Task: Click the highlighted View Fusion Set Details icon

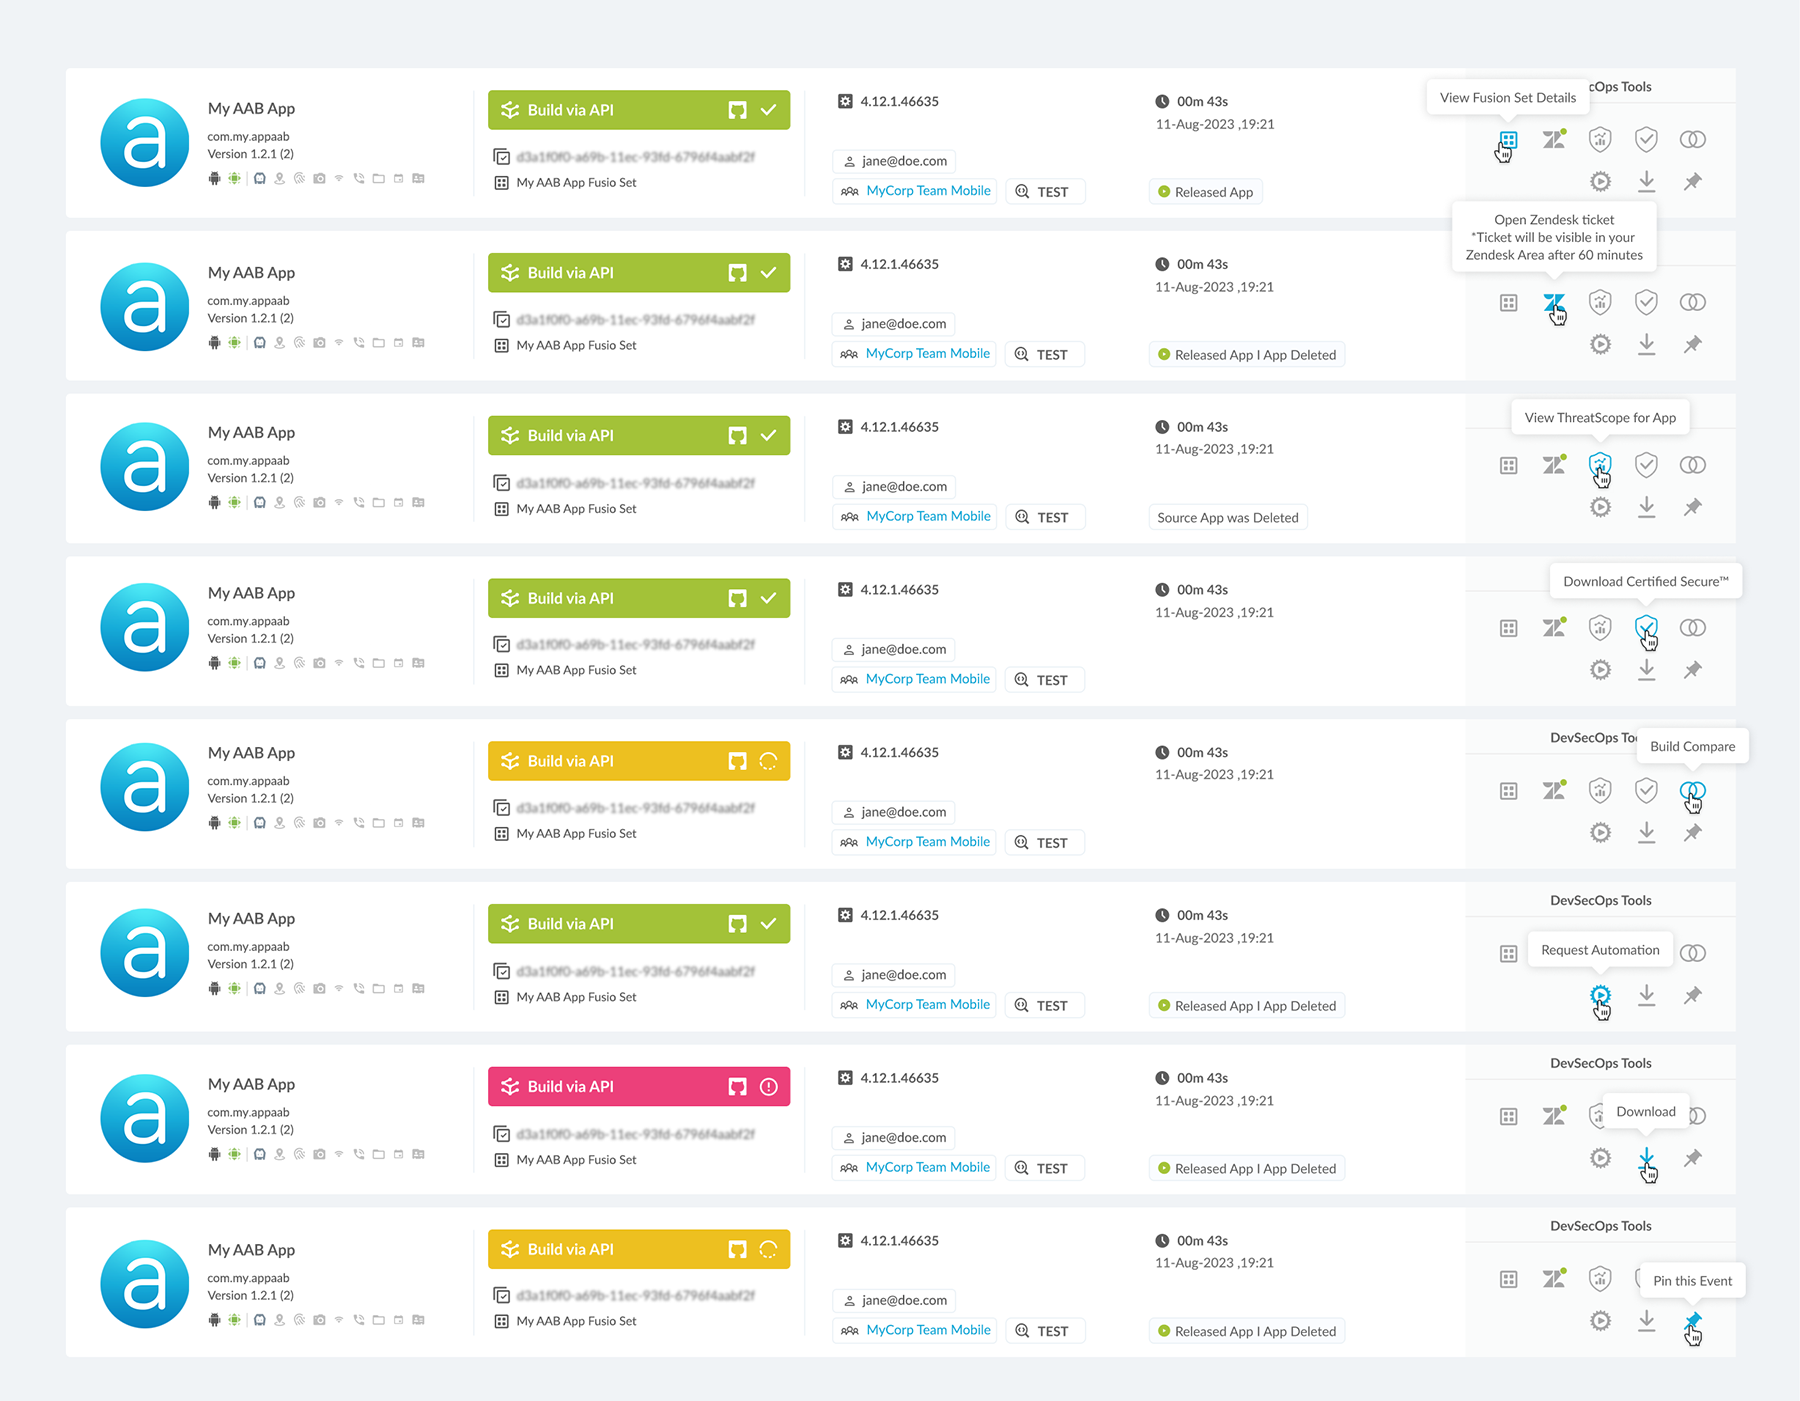Action: pyautogui.click(x=1508, y=140)
